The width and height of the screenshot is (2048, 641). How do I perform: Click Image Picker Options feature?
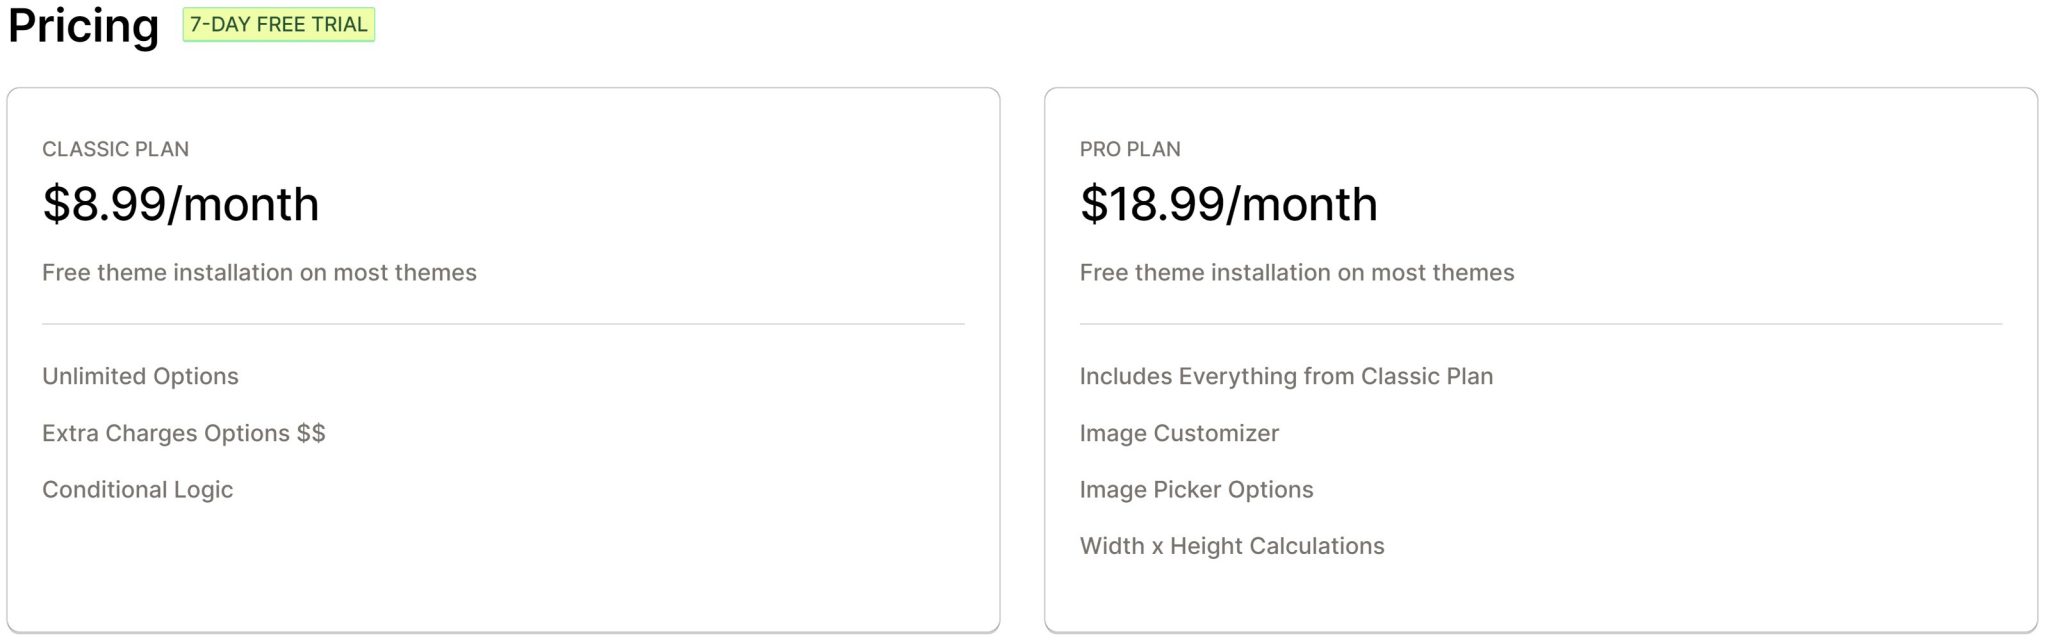[1196, 489]
